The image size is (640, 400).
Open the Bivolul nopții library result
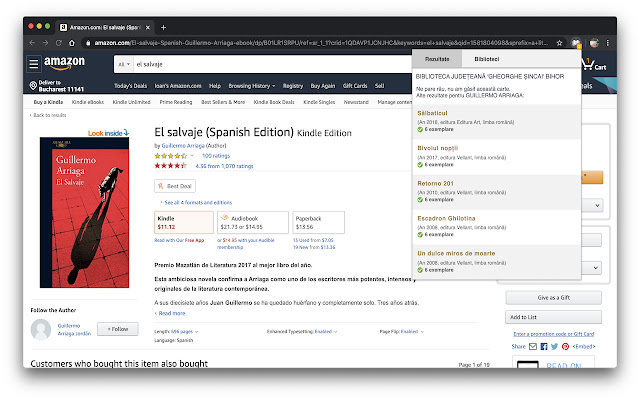pos(437,148)
